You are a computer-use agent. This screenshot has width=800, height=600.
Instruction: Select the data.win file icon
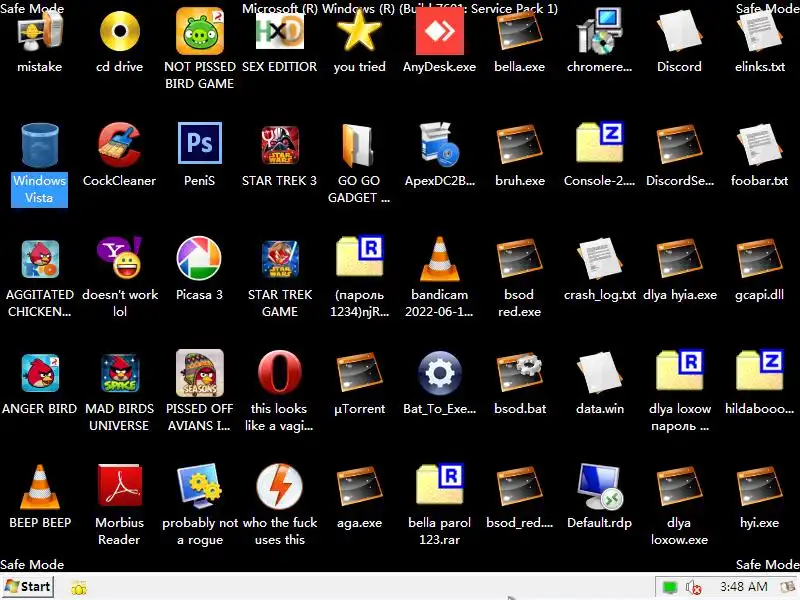click(x=599, y=373)
